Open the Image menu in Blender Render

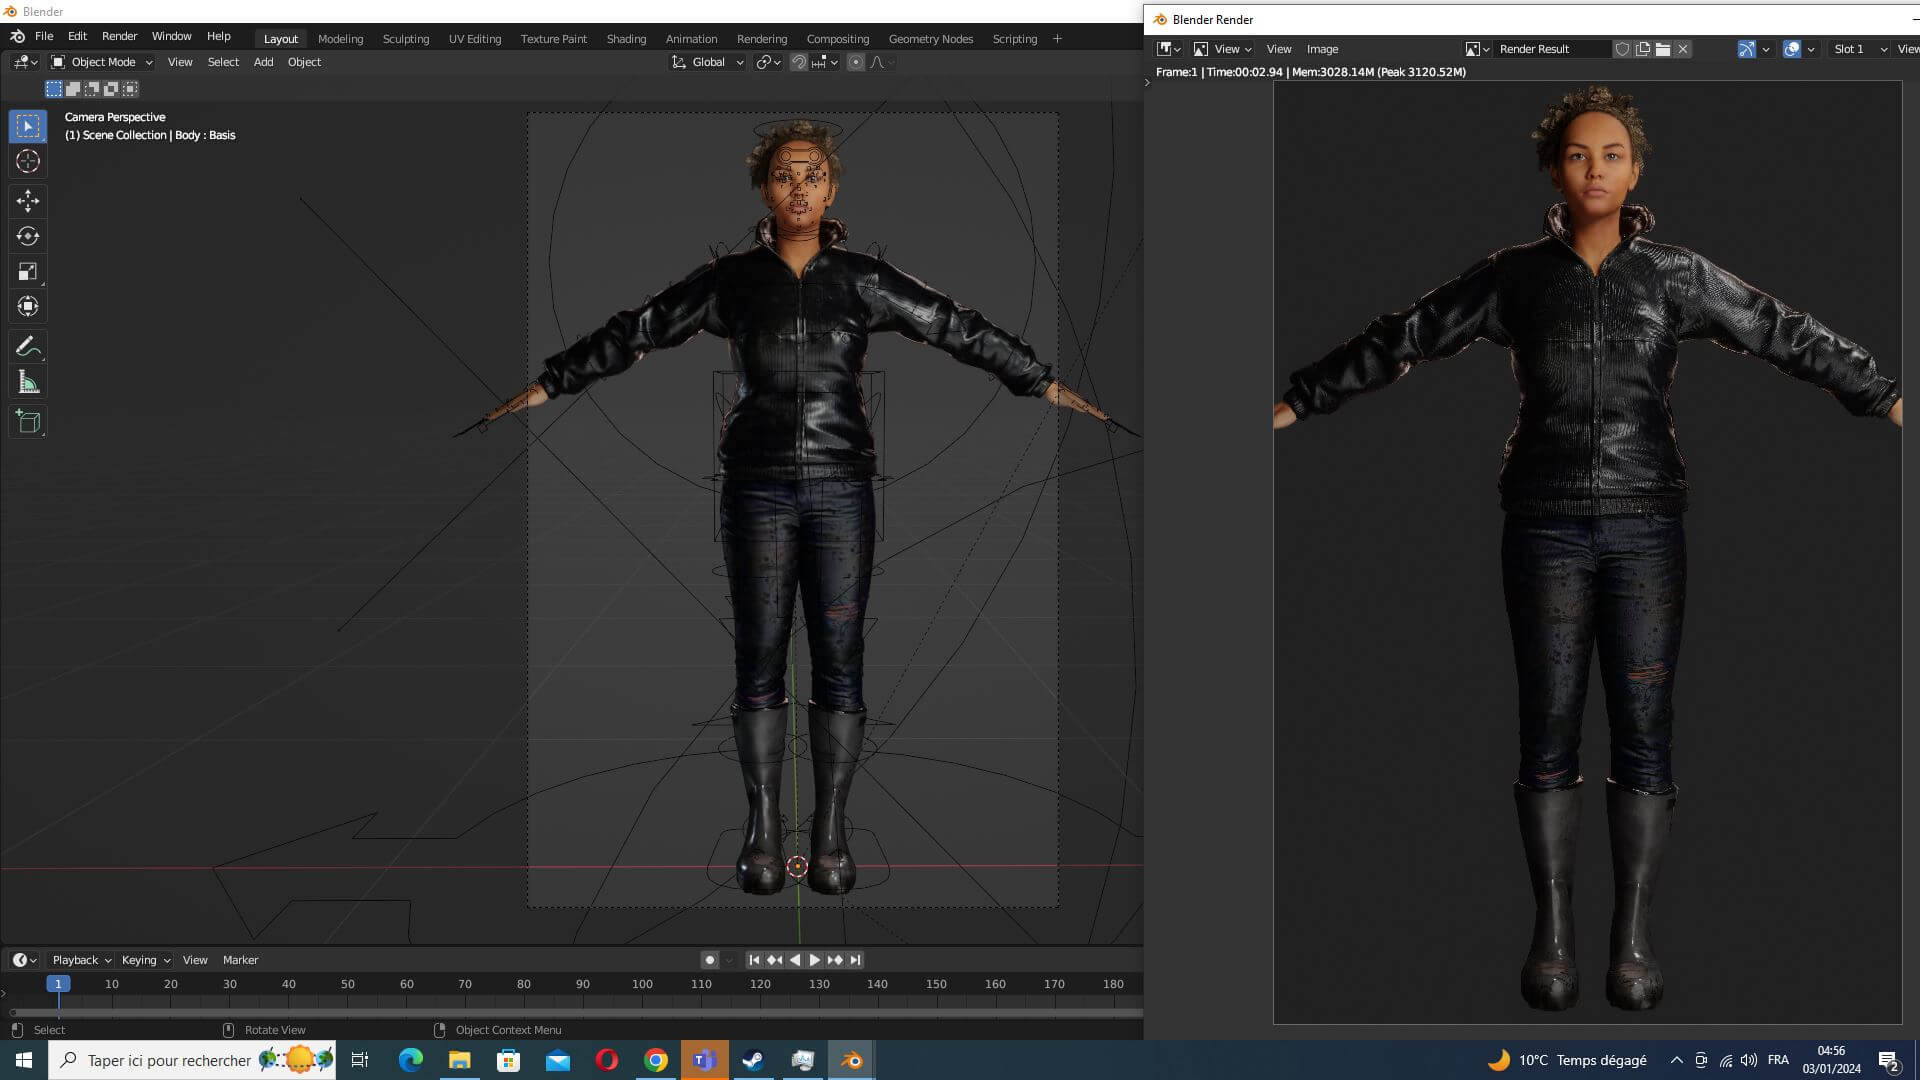1322,49
